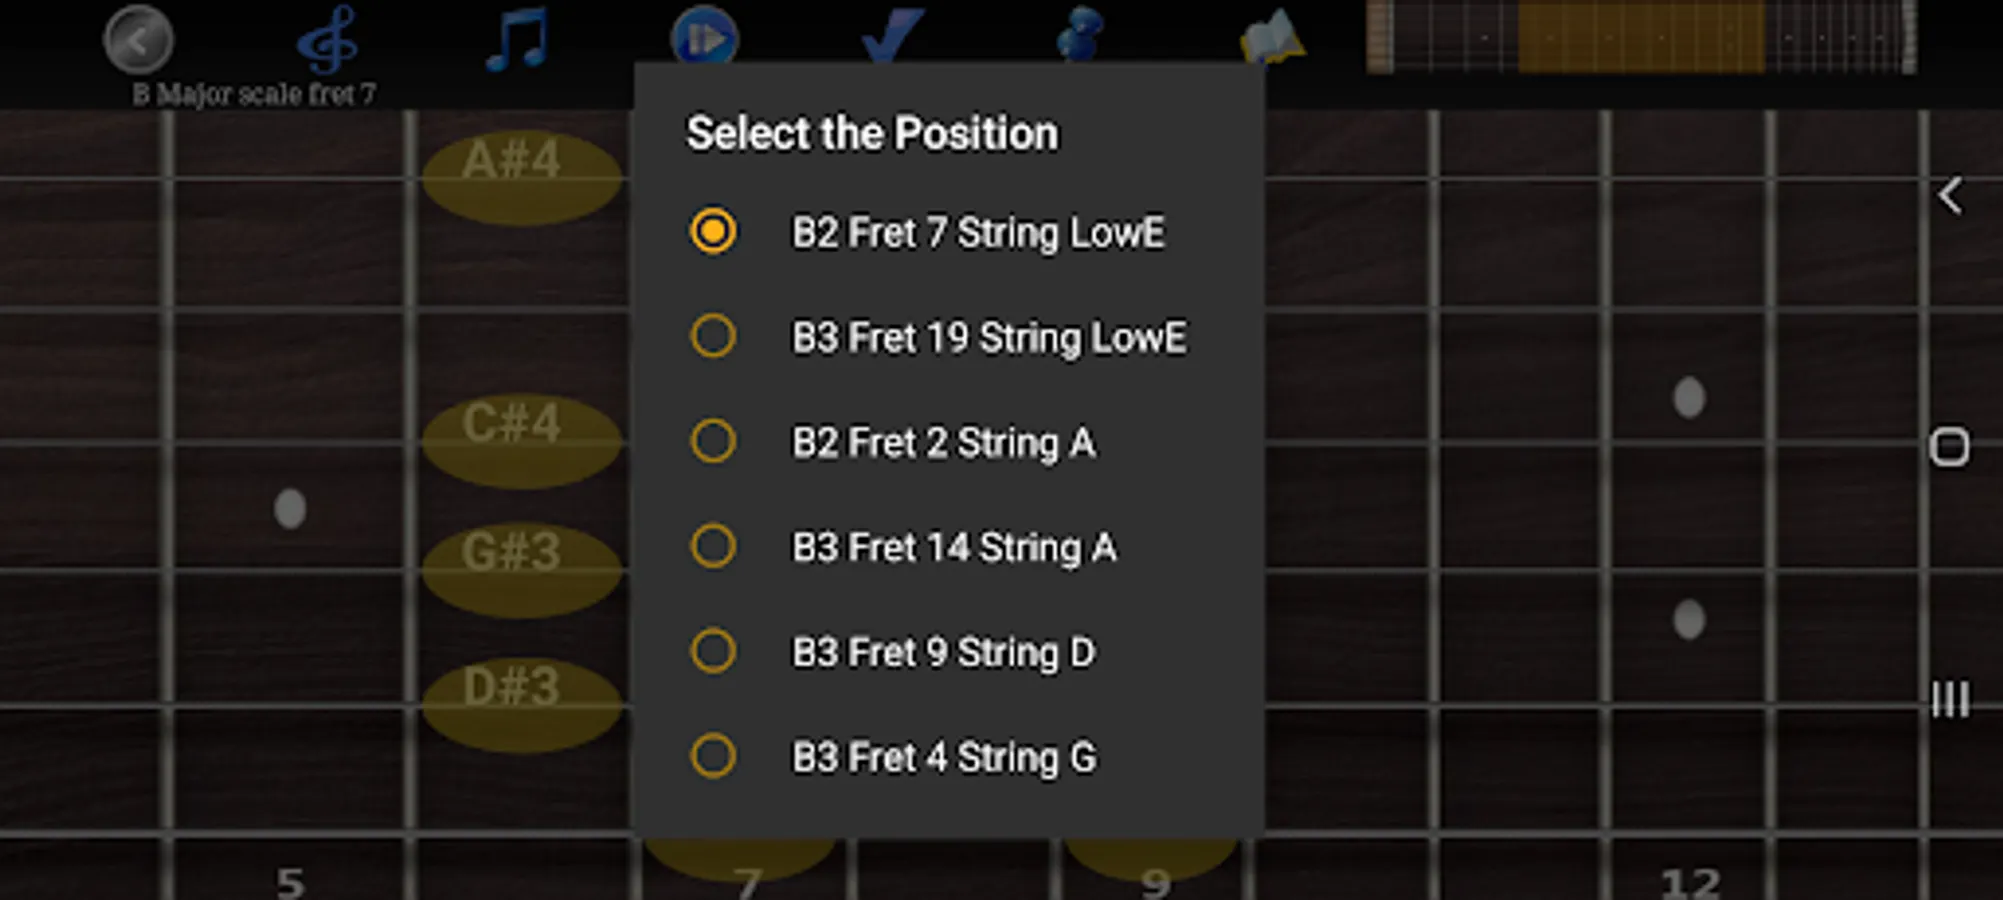The image size is (2003, 900).
Task: Tap the A#4 note marker
Action: (x=520, y=176)
